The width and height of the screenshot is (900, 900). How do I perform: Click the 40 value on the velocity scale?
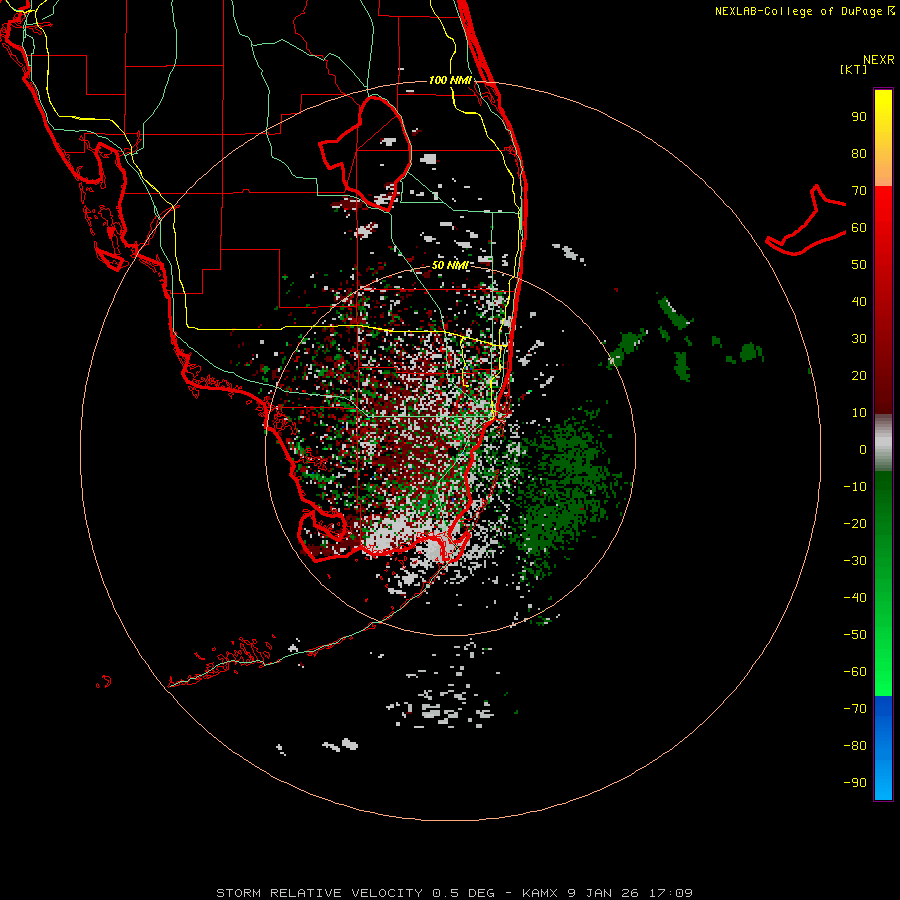point(859,301)
